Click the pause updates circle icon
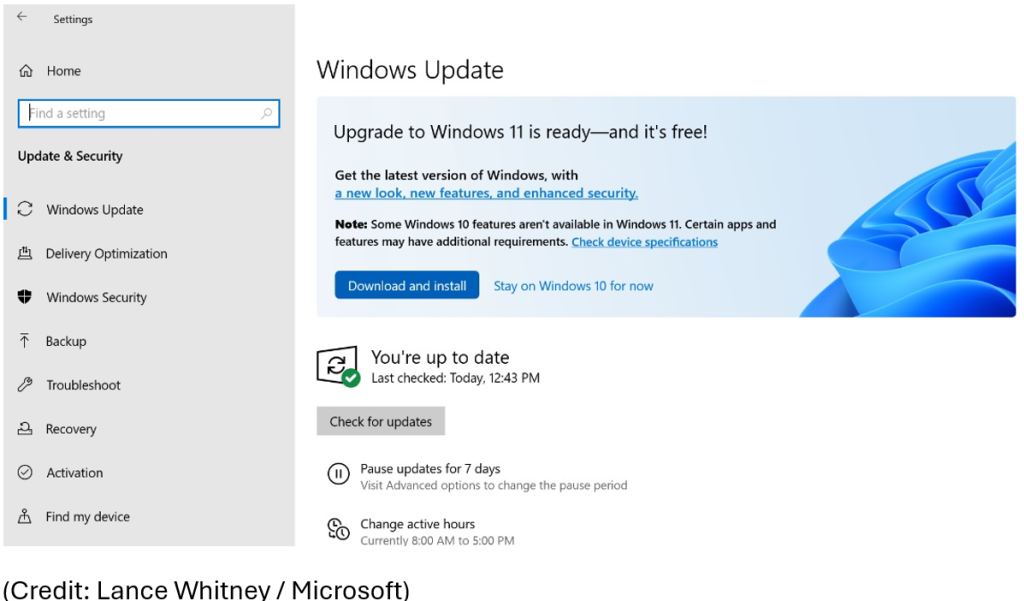The height and width of the screenshot is (601, 1024). pos(338,474)
